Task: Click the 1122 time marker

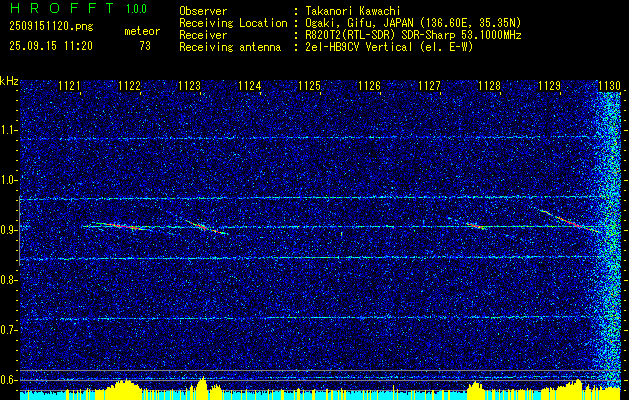Action: (x=130, y=86)
